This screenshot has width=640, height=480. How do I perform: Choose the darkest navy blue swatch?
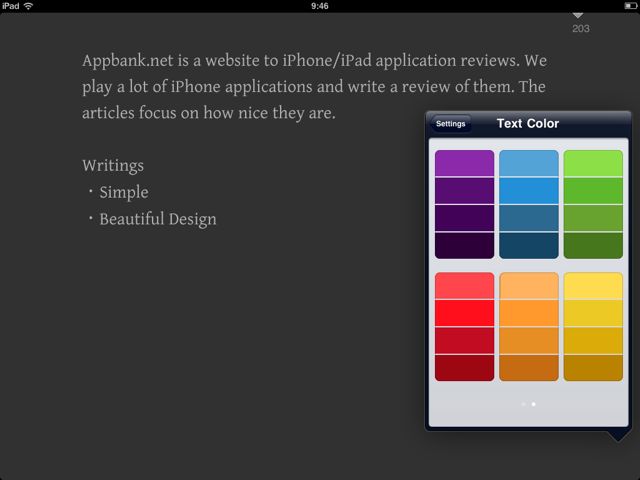click(x=529, y=245)
